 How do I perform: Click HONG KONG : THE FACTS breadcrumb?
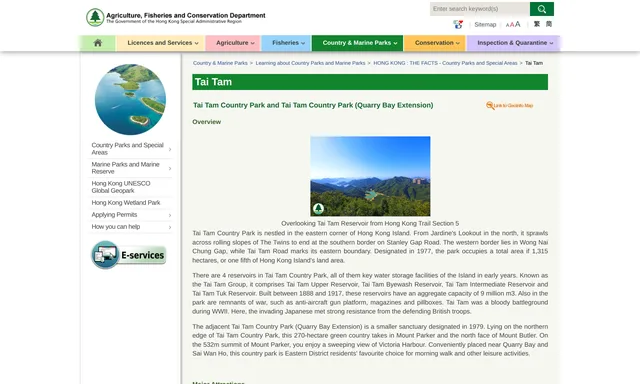pyautogui.click(x=445, y=63)
